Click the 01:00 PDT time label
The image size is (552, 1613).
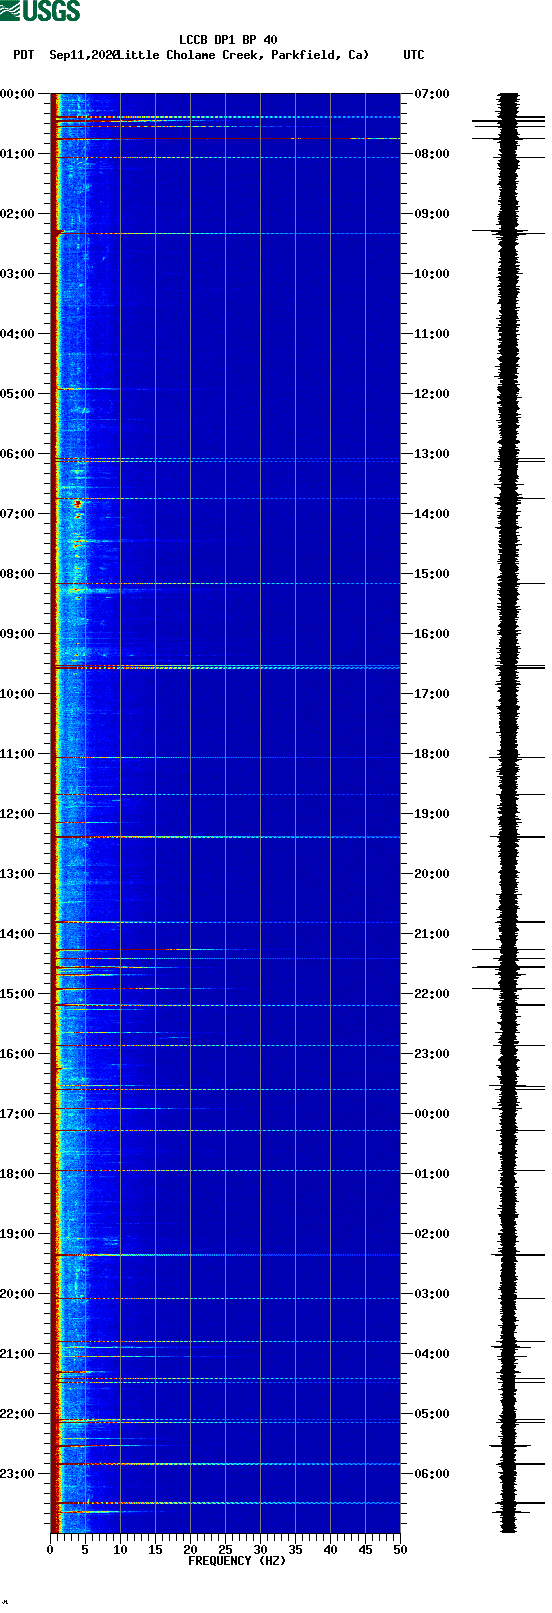pos(17,154)
